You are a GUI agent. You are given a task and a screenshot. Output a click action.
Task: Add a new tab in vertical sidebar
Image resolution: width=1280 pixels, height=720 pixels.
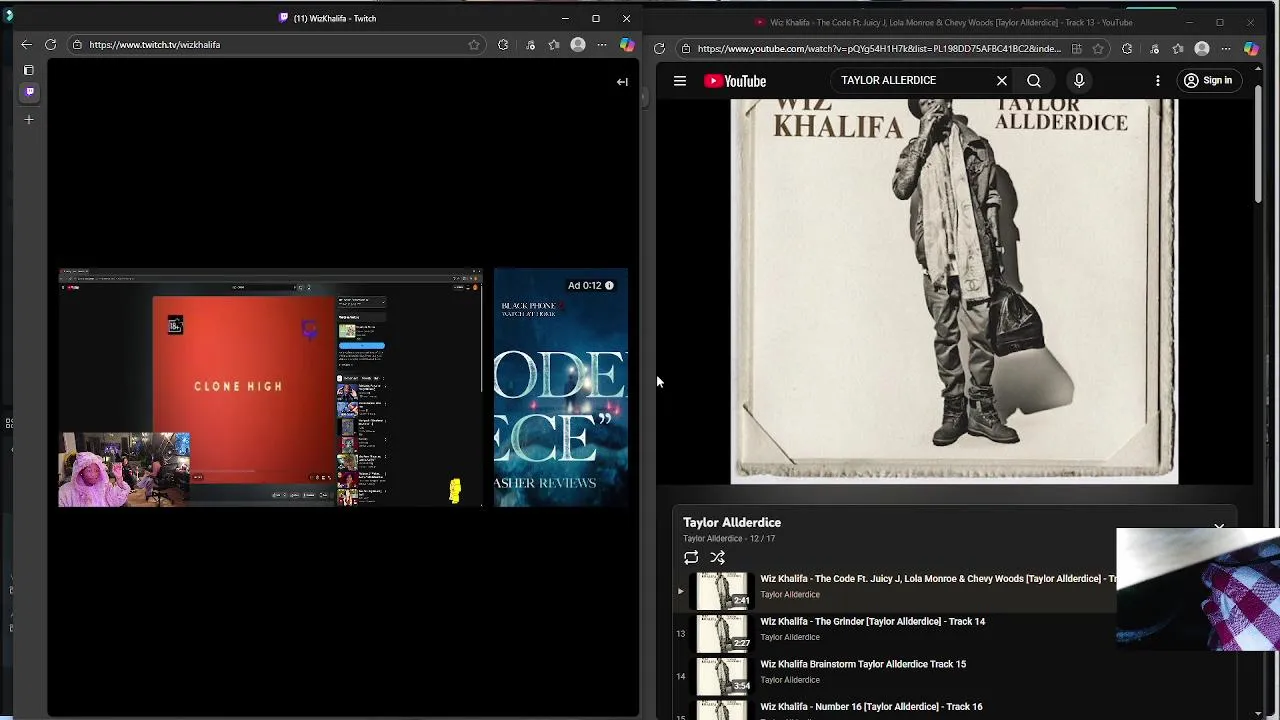[x=29, y=120]
